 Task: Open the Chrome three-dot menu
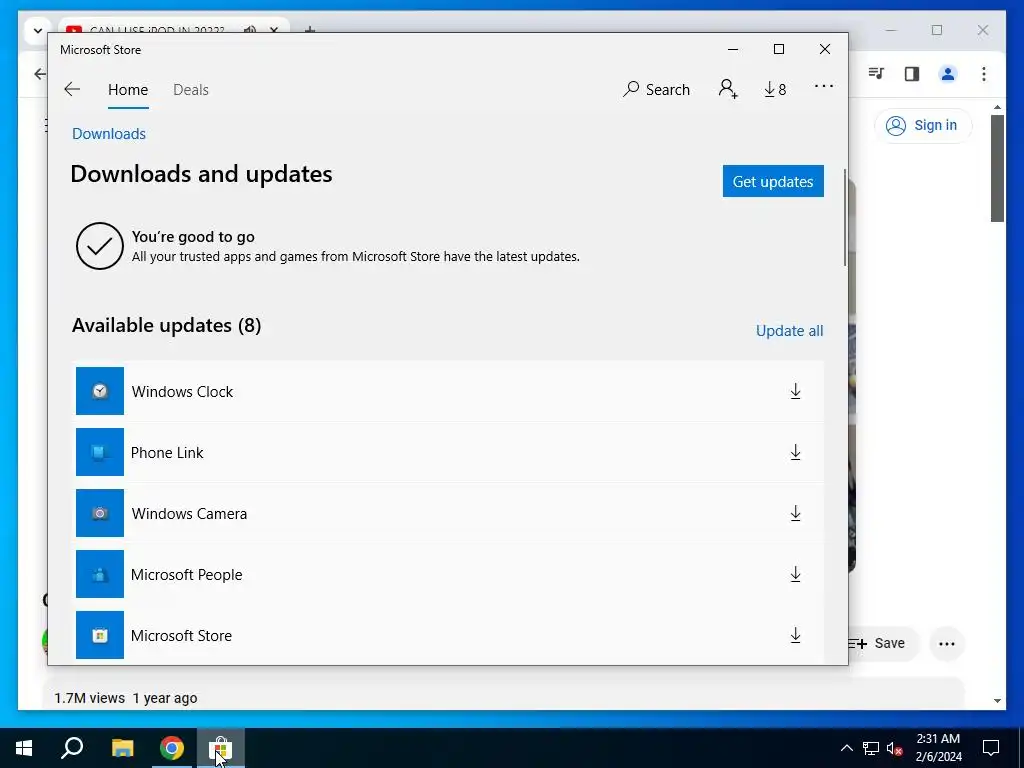pos(984,74)
